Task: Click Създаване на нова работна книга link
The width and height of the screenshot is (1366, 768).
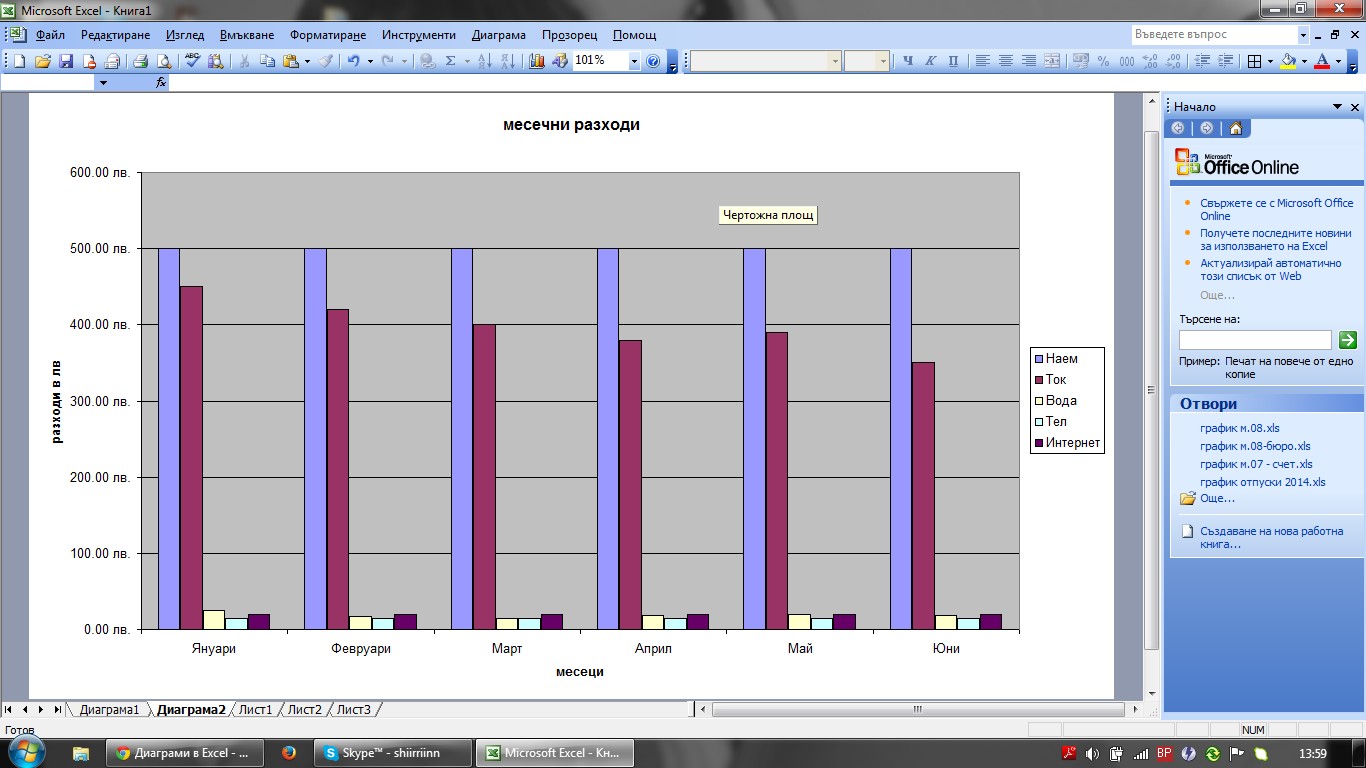Action: click(1271, 537)
